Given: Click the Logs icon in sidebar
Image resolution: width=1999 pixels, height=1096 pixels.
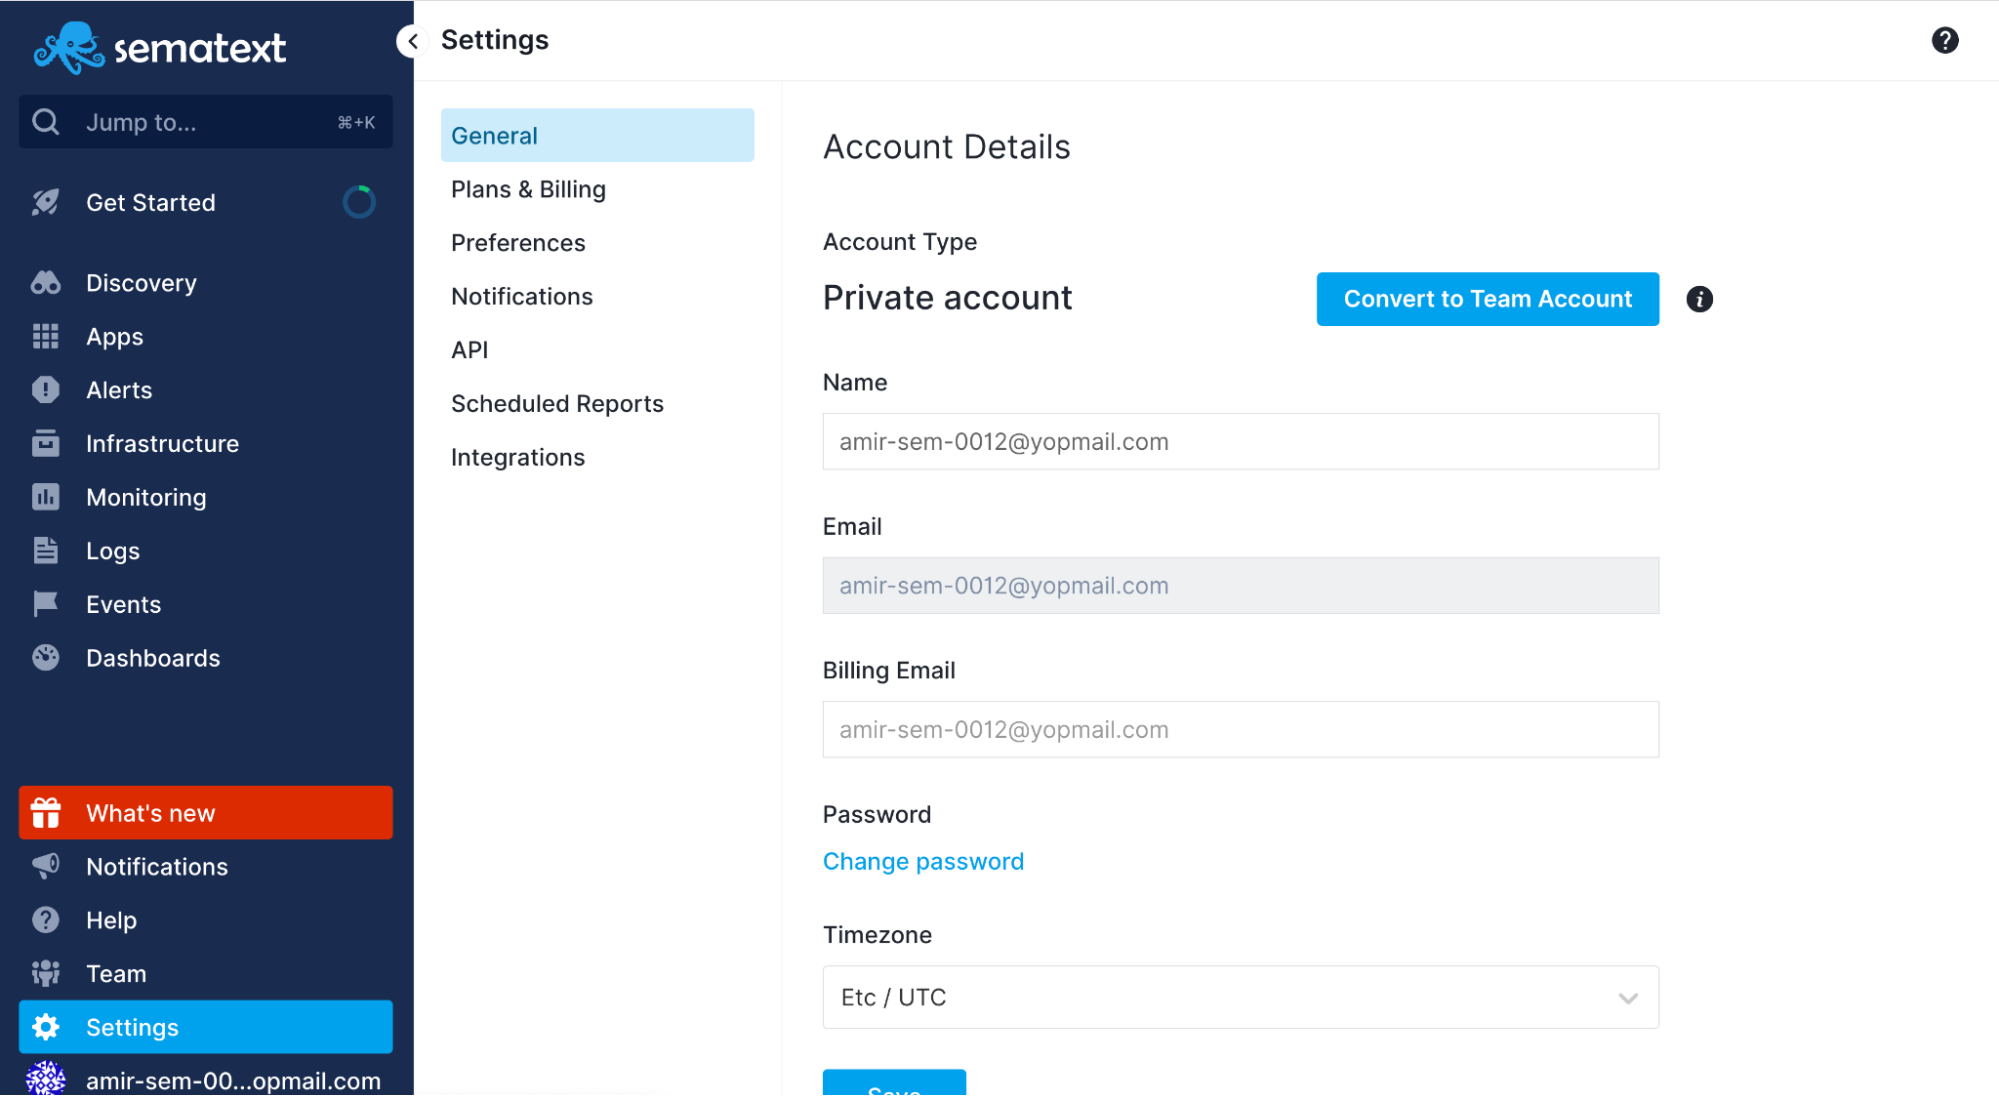Looking at the screenshot, I should point(46,551).
